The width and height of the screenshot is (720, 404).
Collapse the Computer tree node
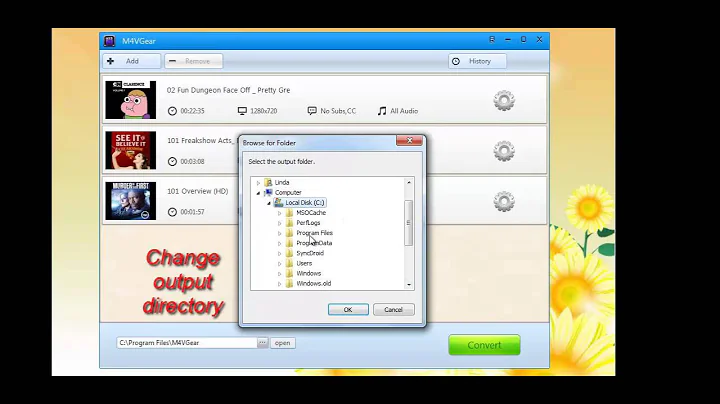258,193
